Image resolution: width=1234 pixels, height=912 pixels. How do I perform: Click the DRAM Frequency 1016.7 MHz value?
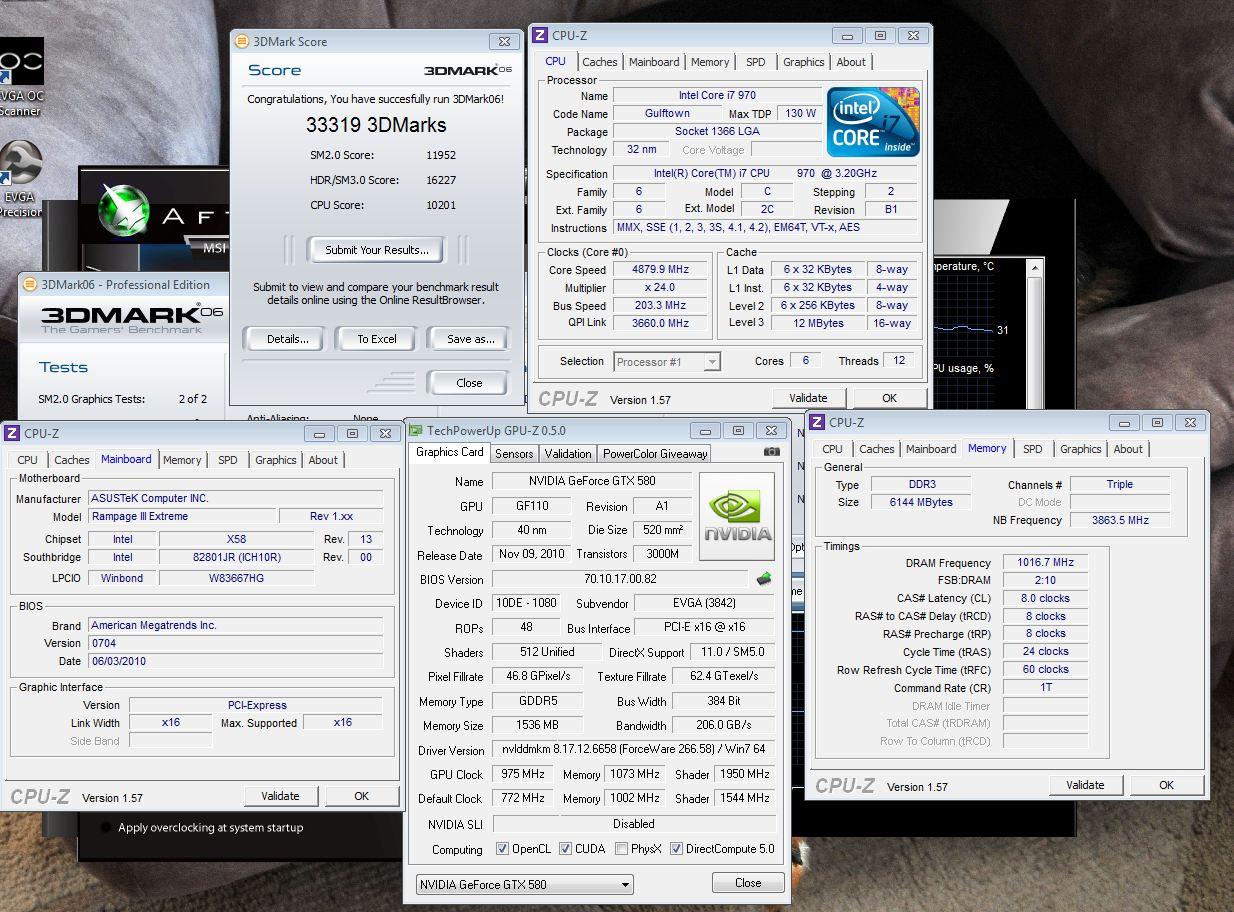click(x=1045, y=563)
